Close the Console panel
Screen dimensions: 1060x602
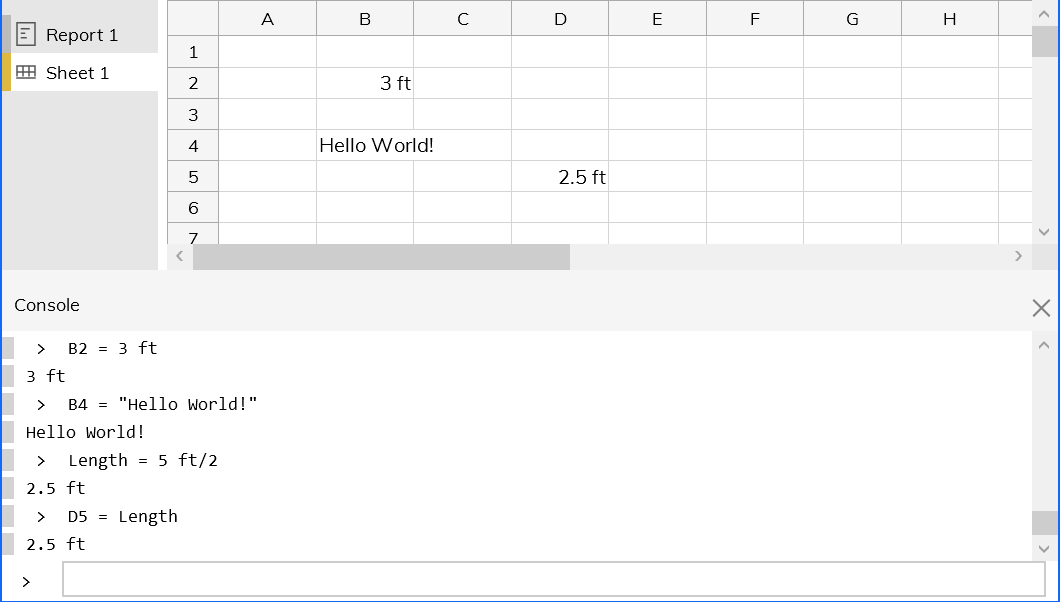(x=1041, y=308)
